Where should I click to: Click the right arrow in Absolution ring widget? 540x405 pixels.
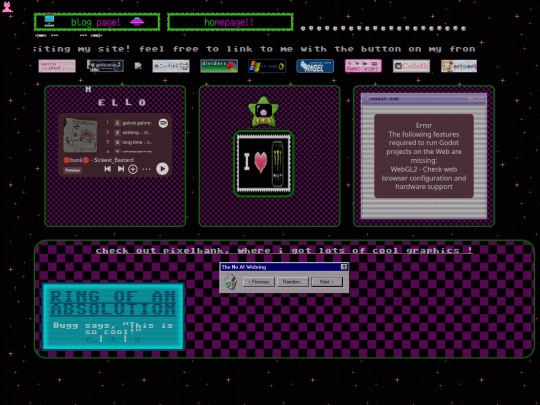pos(137,339)
